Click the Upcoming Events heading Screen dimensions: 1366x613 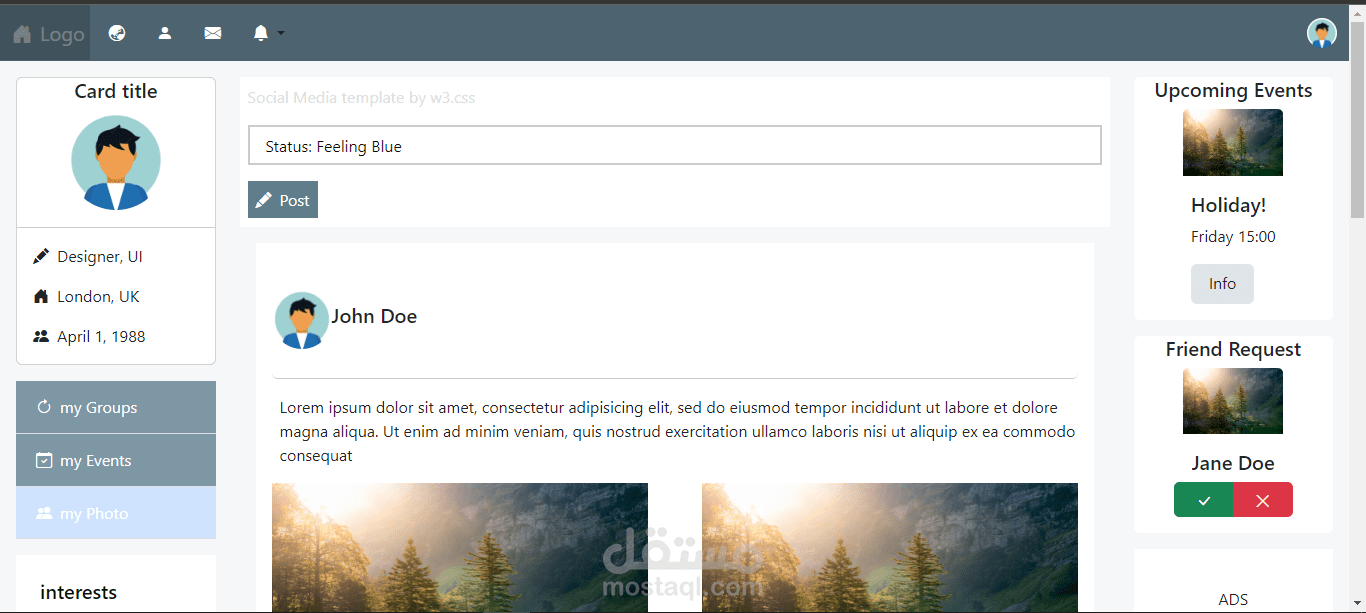(1233, 90)
